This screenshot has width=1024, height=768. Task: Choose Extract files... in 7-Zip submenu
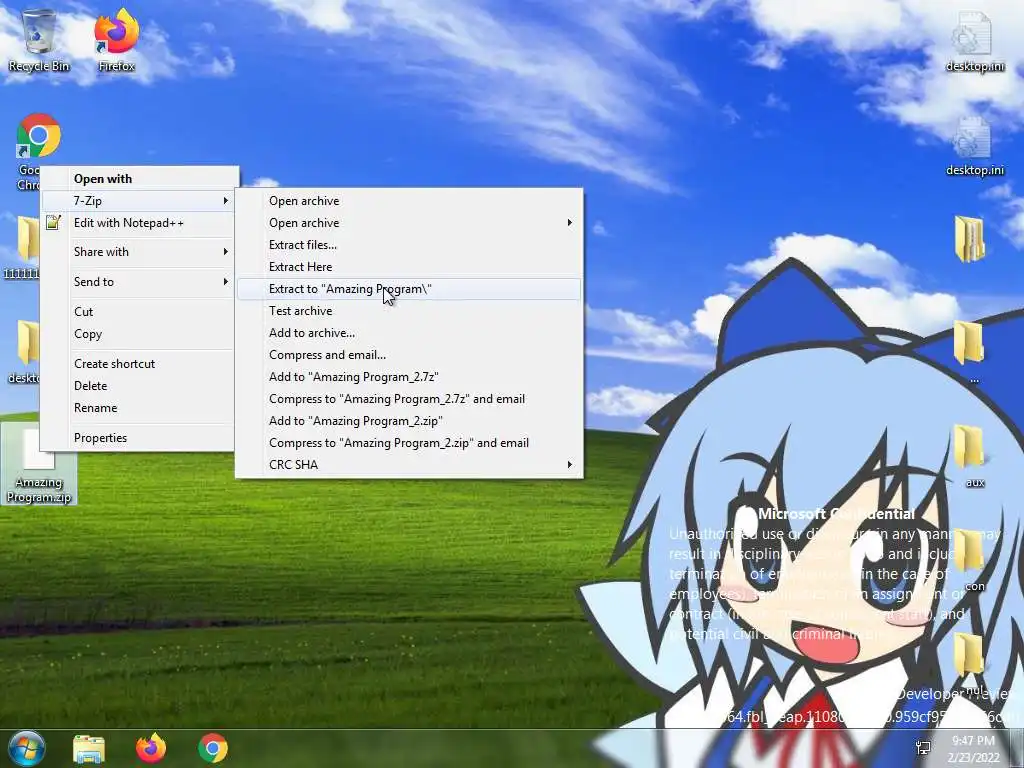pyautogui.click(x=409, y=246)
